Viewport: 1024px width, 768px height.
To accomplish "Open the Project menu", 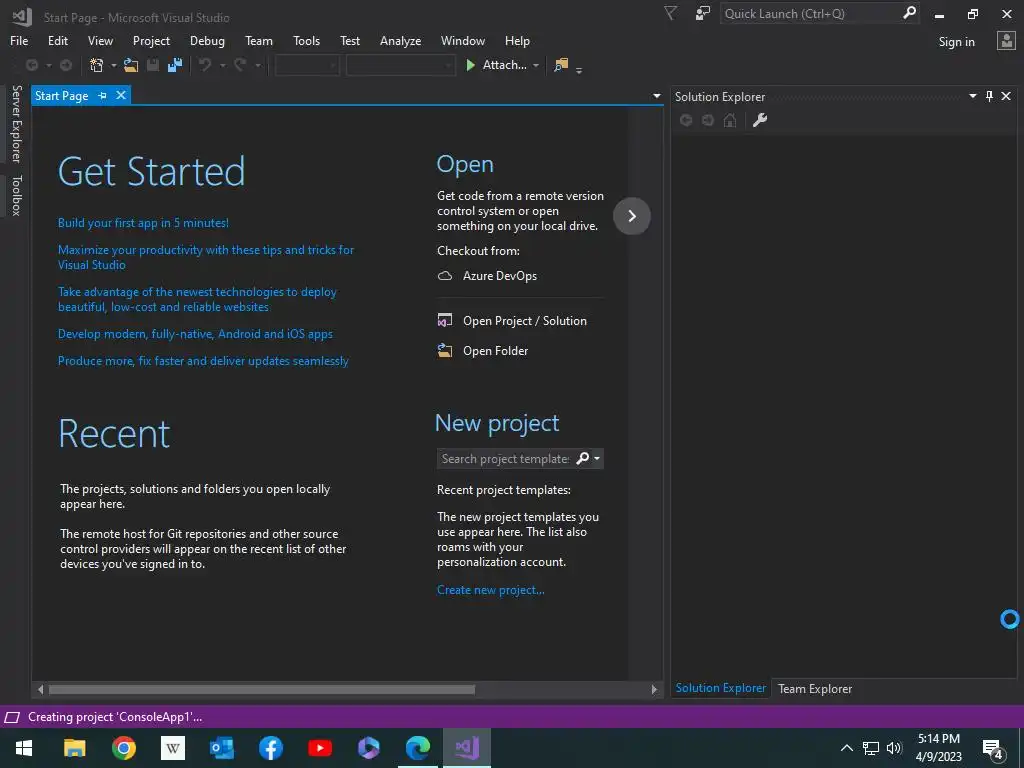I will [151, 40].
